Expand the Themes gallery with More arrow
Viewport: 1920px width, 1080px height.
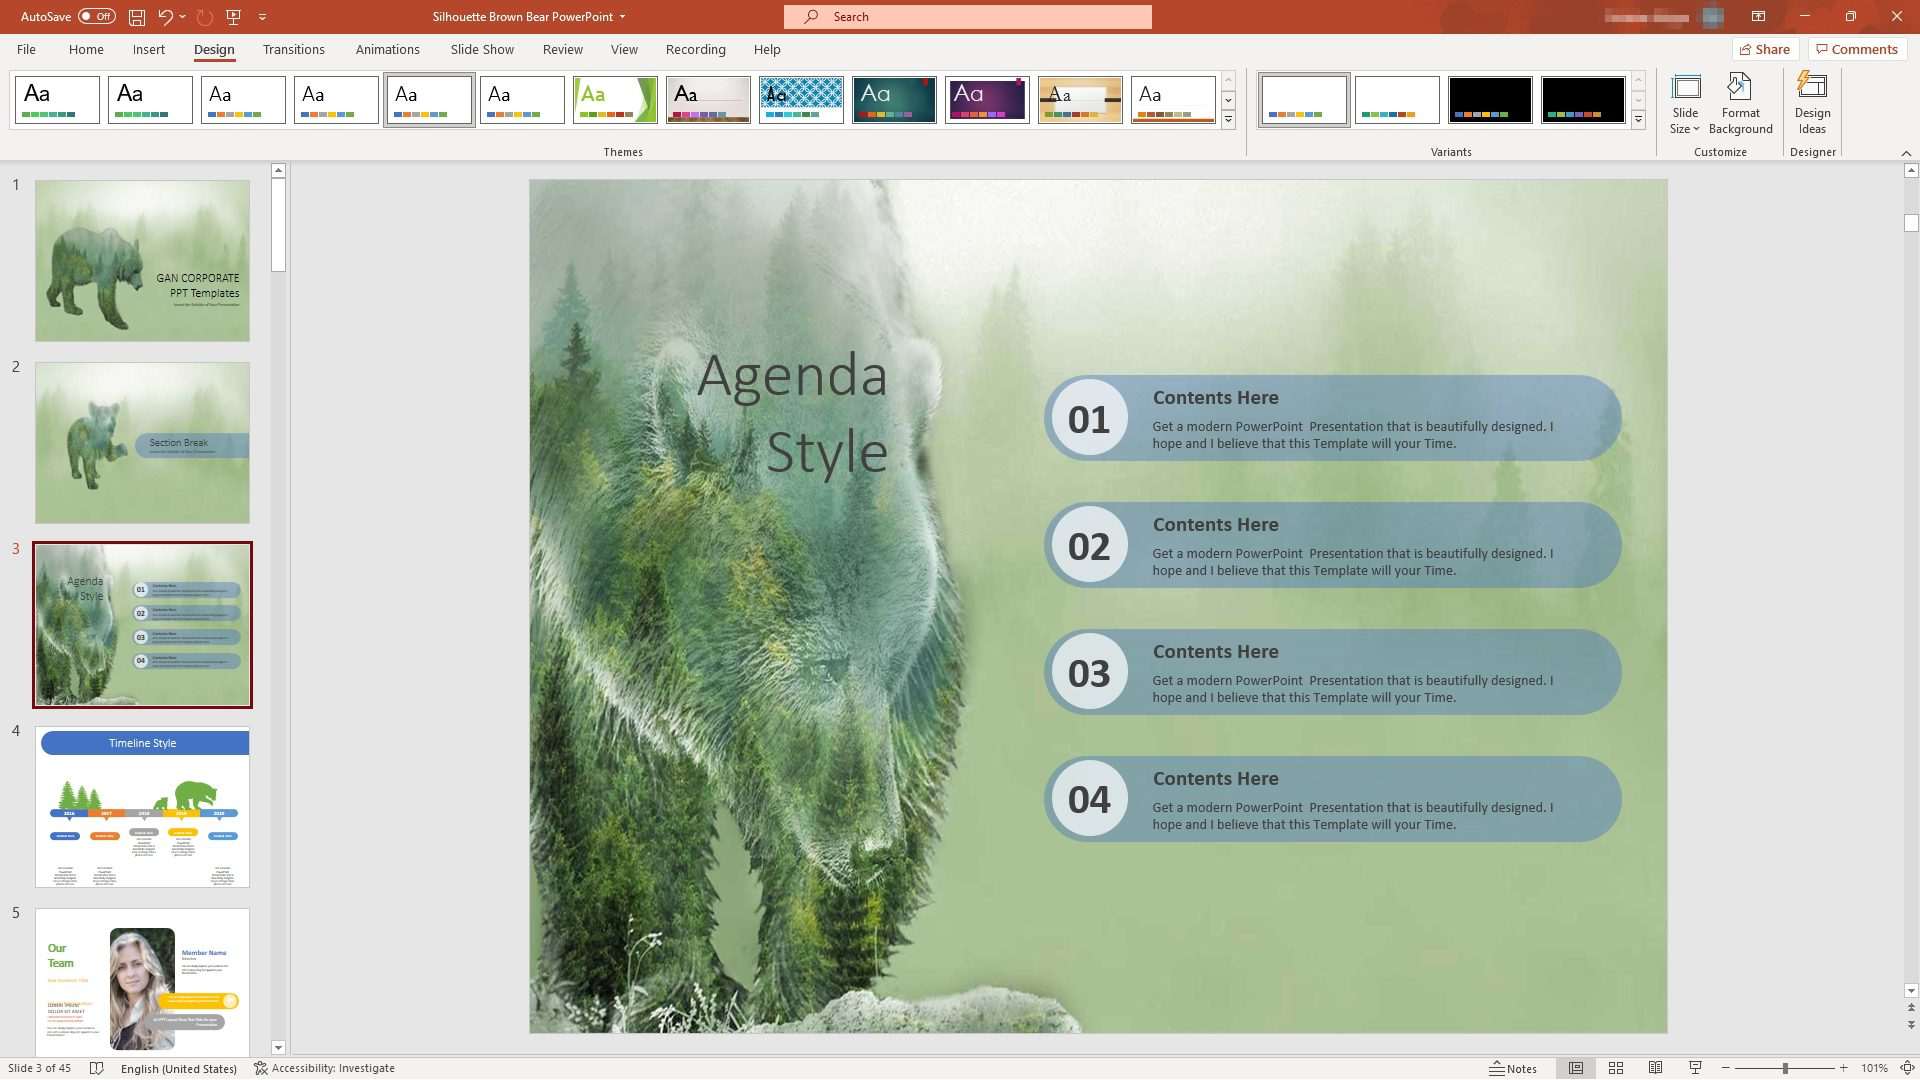[x=1228, y=119]
